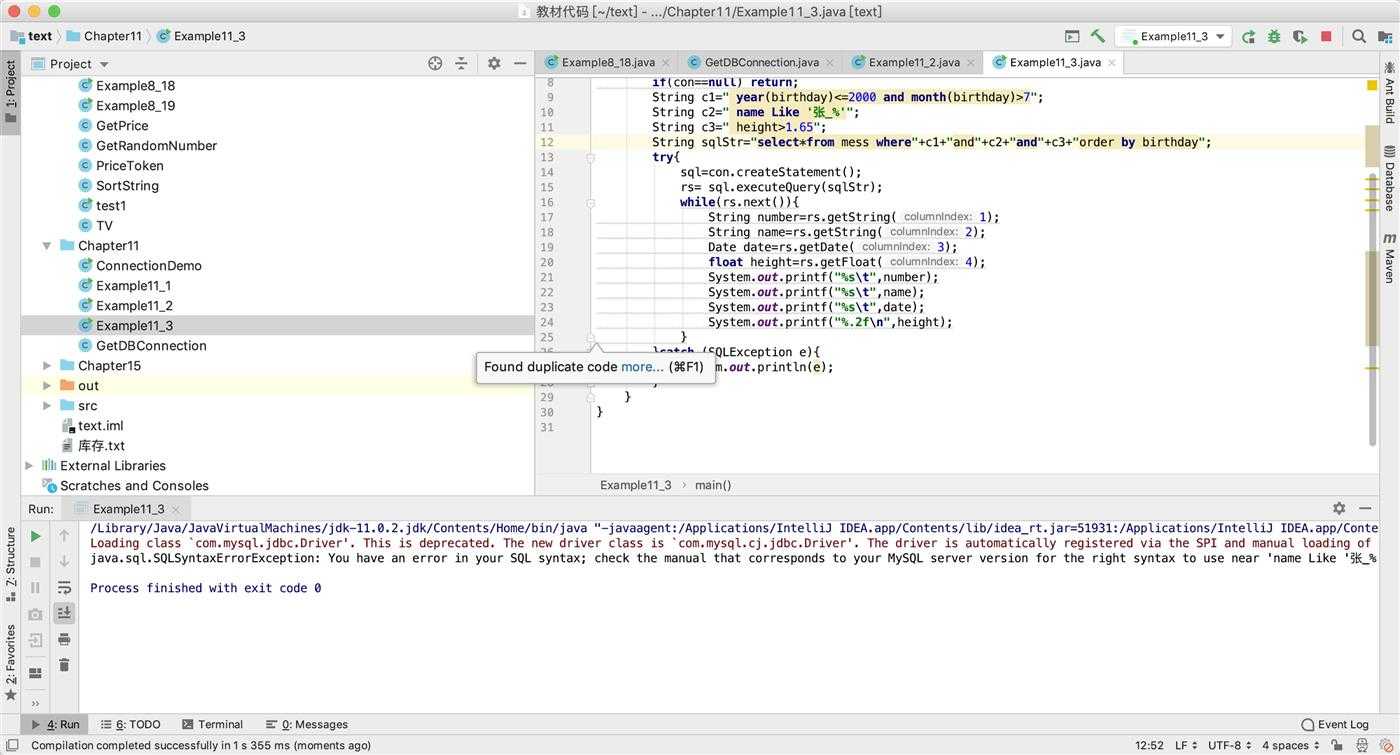The height and width of the screenshot is (755, 1400).
Task: Toggle Maven side tool window
Action: point(1389,258)
